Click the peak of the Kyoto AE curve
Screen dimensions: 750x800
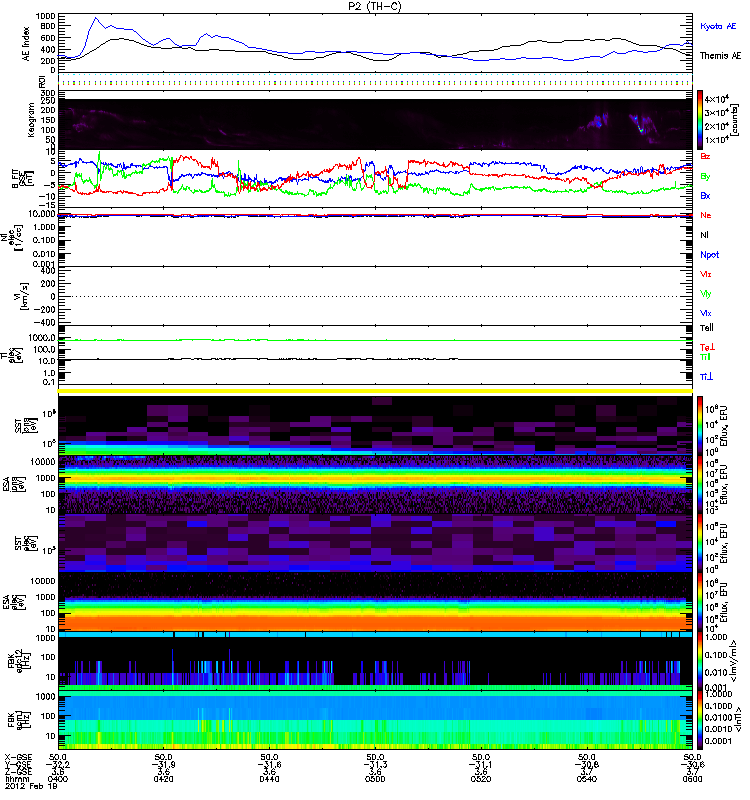[x=95, y=18]
